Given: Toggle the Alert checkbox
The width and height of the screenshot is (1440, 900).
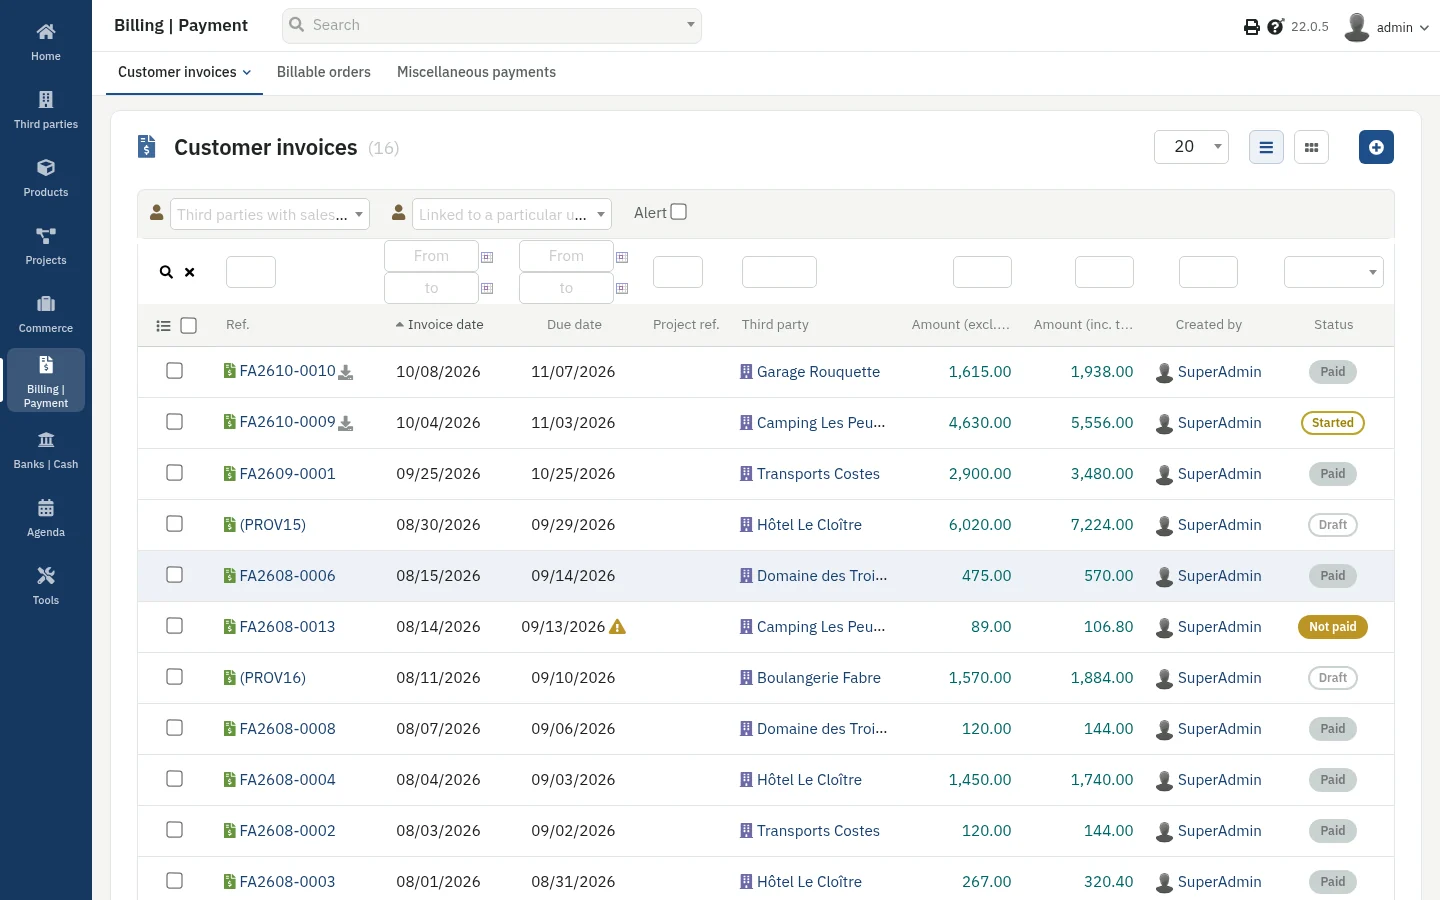Looking at the screenshot, I should [x=679, y=212].
